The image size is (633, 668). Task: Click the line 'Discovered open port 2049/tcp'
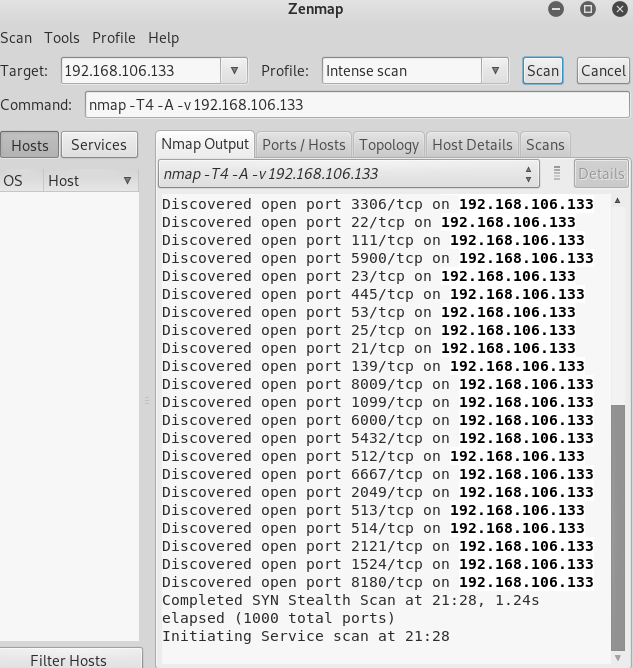point(377,492)
